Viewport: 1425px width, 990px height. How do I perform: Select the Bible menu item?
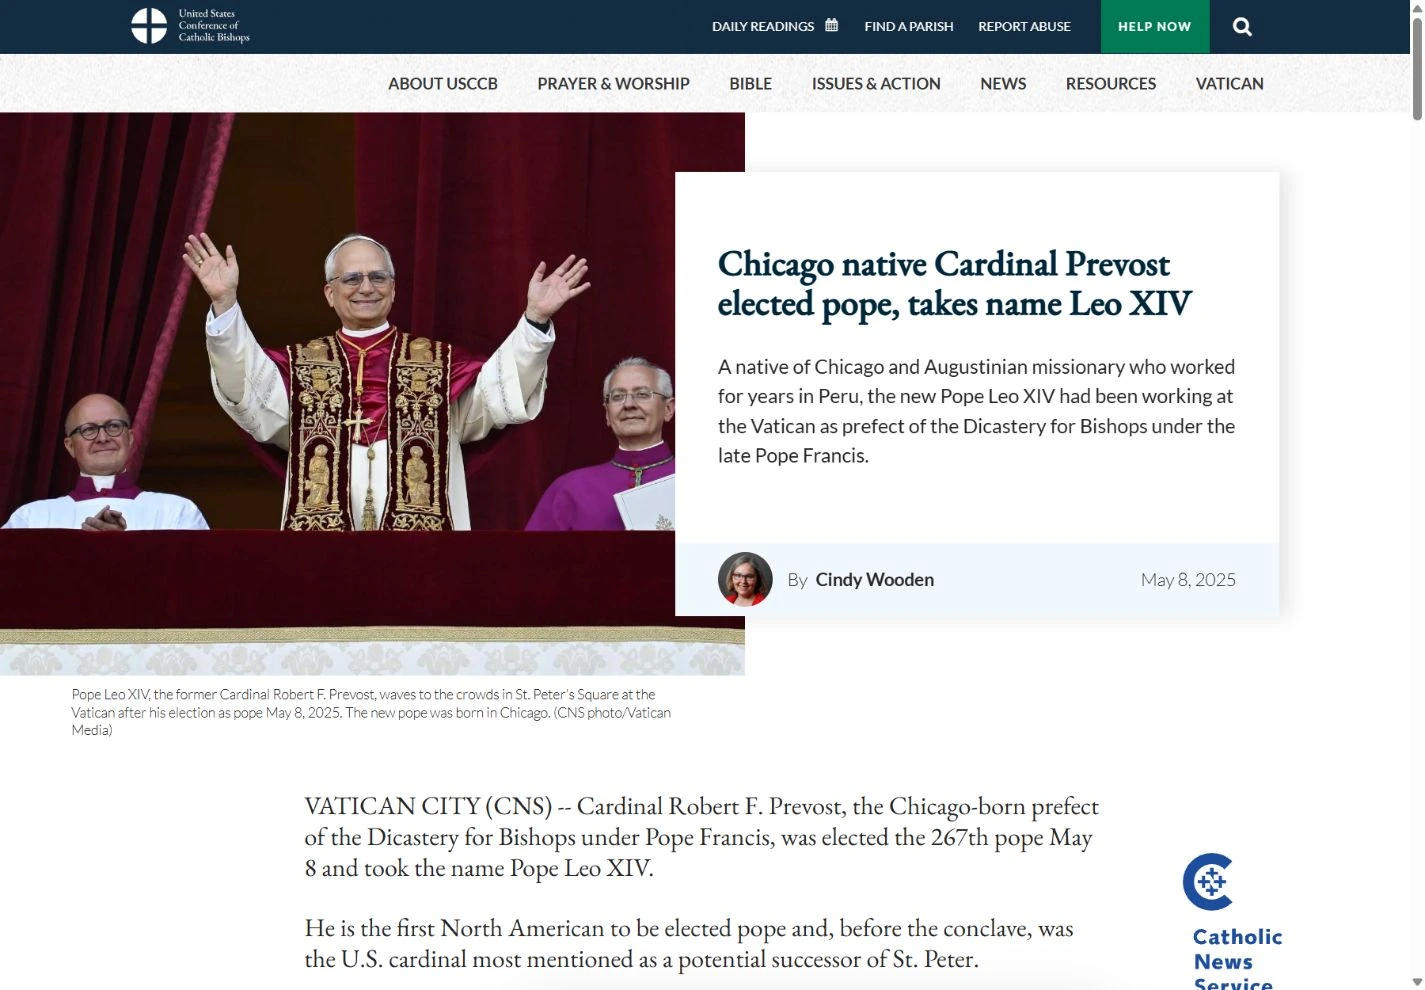coord(750,84)
